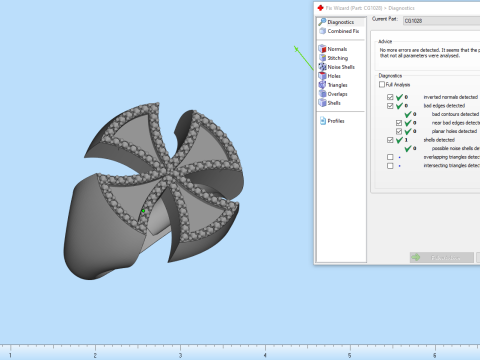Screen dimensions: 480x360
Task: Click the 'overlapping triangles' label
Action: pyautogui.click(x=452, y=157)
